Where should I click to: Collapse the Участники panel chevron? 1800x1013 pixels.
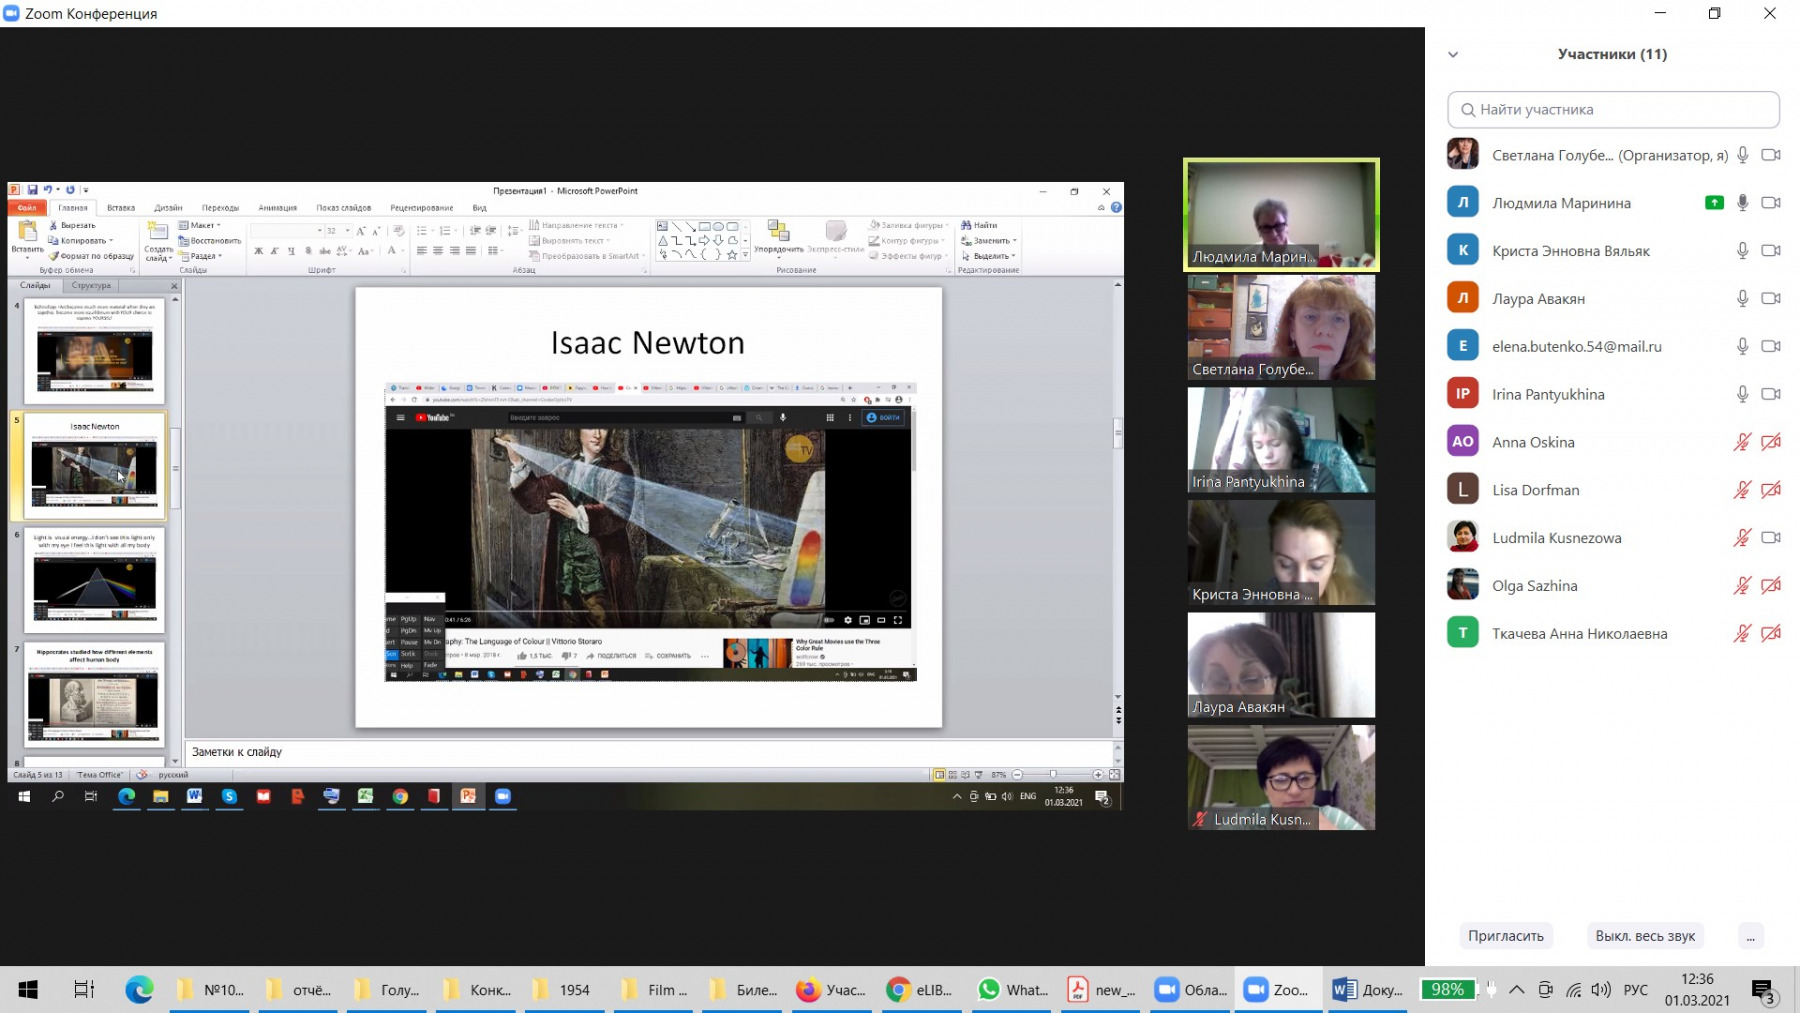click(1453, 55)
